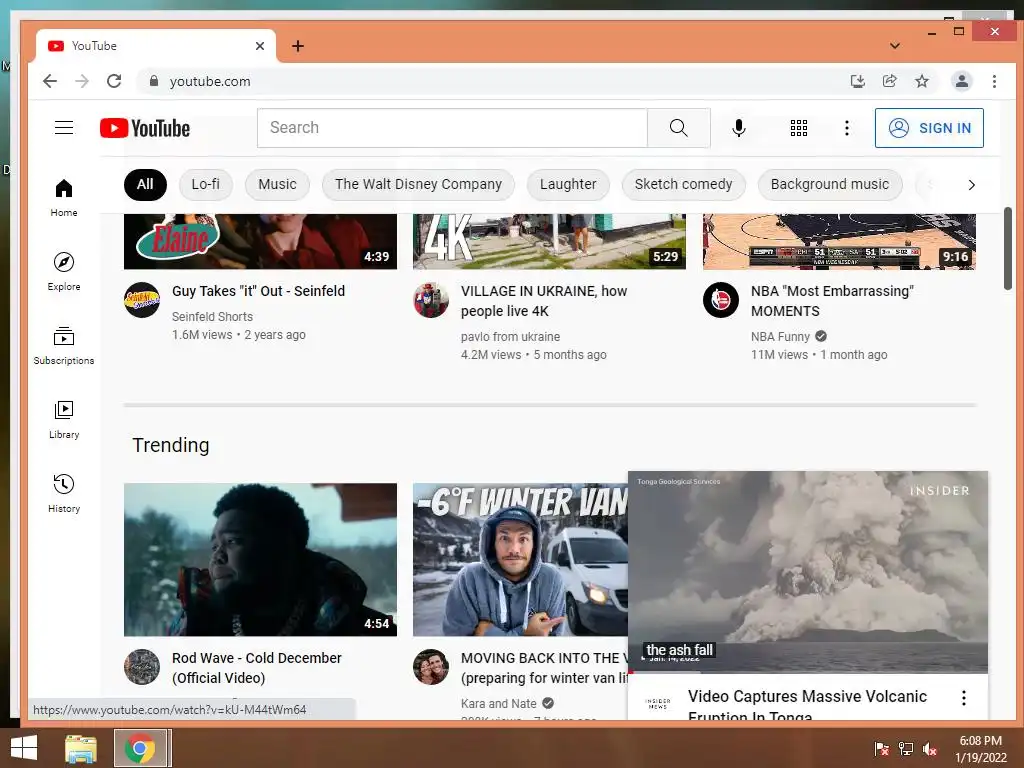Click the SIGN IN button

point(929,128)
